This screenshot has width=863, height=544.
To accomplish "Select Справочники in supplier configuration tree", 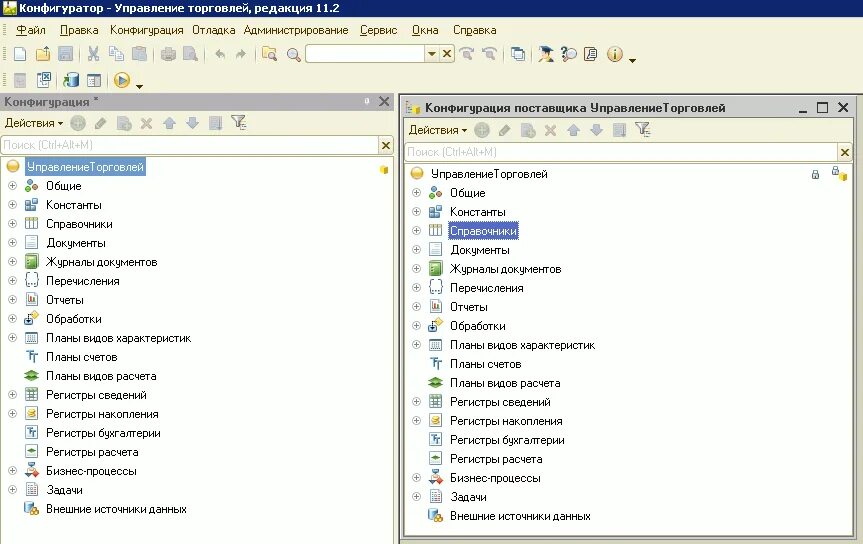I will tap(483, 231).
